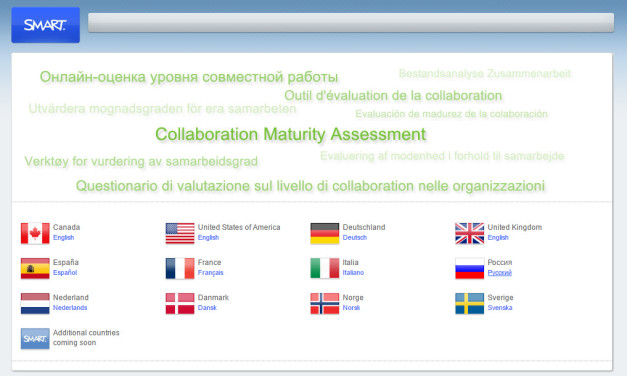Screen dimensions: 627x376
Task: Click the Questionario di valutazione Italian title
Action: 310,186
